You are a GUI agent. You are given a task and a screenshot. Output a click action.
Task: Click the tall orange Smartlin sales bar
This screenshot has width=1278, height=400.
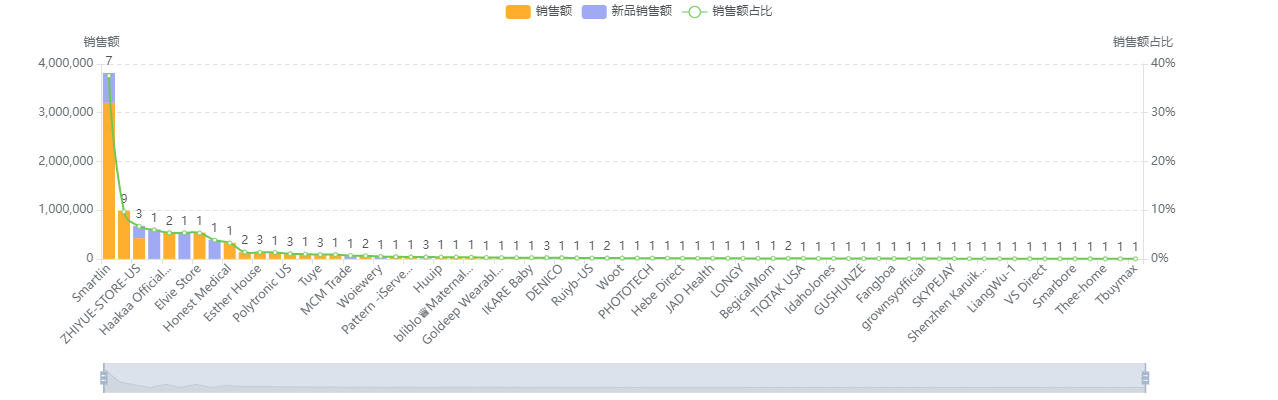pos(108,180)
